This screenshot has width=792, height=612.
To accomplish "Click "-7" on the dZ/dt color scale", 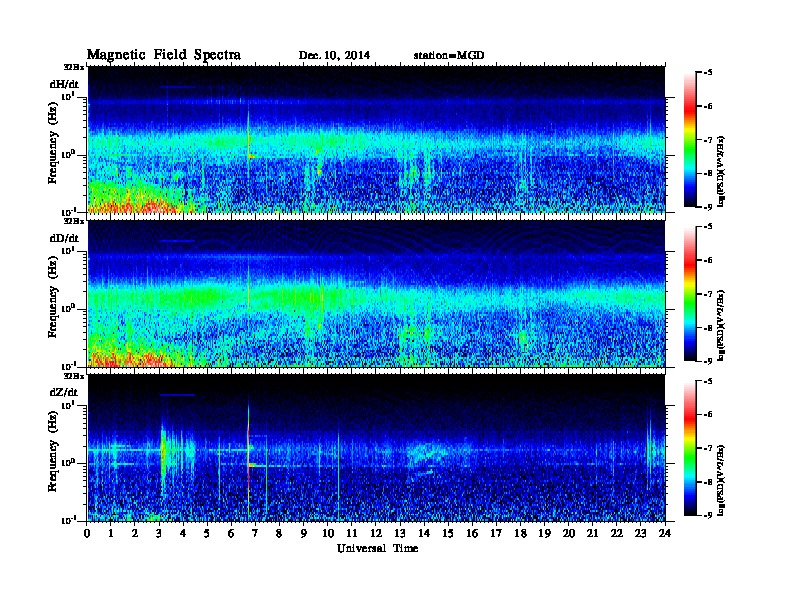I will (x=708, y=448).
